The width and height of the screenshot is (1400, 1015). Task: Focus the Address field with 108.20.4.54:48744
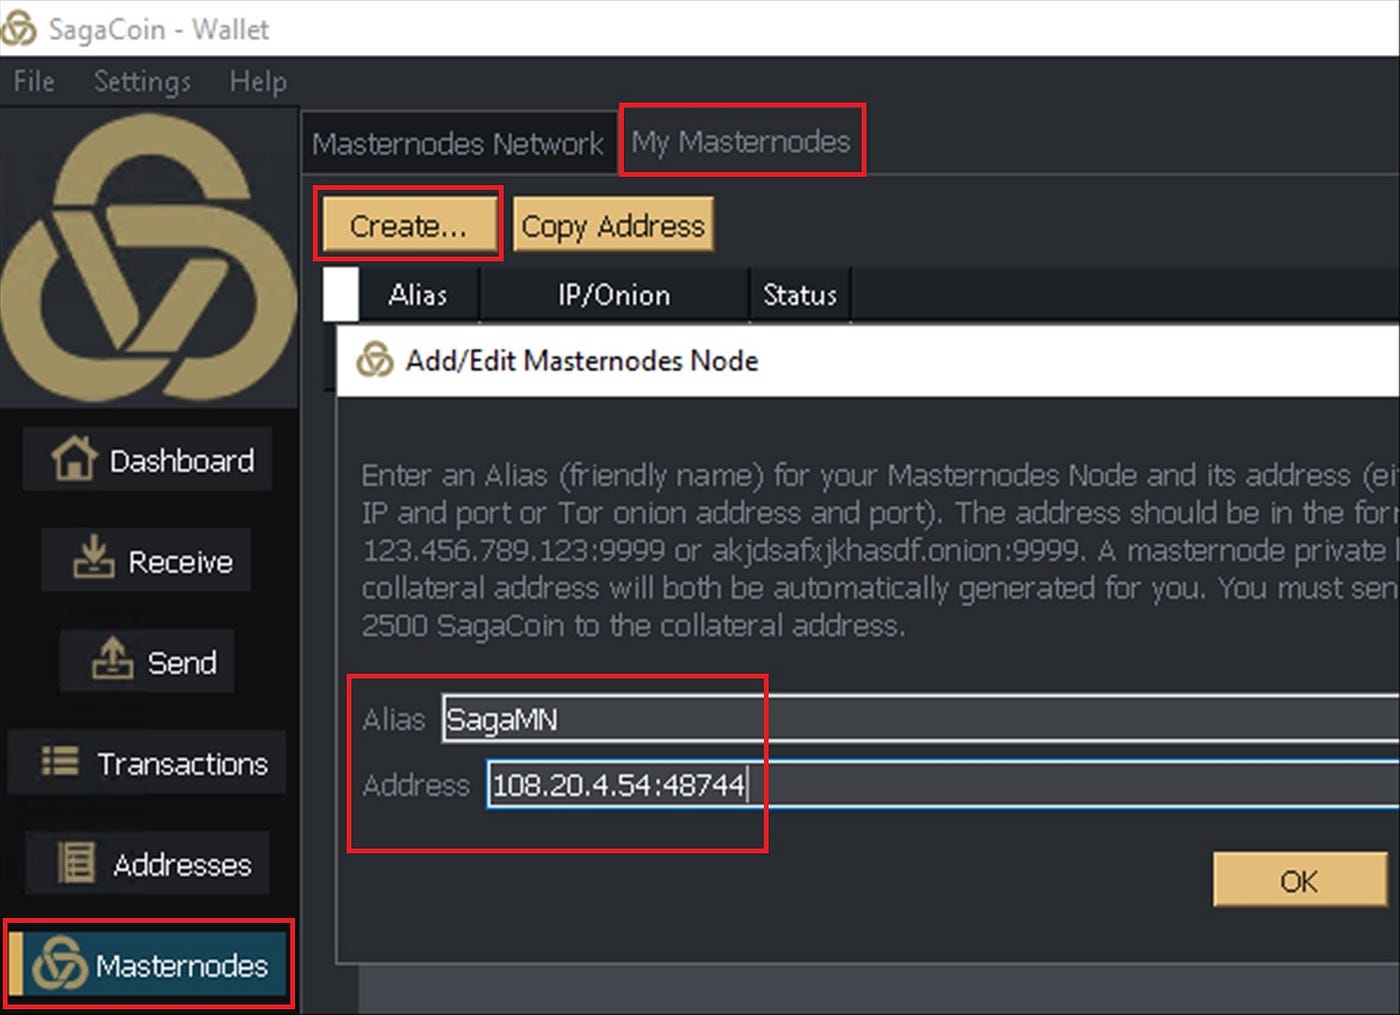coord(943,784)
